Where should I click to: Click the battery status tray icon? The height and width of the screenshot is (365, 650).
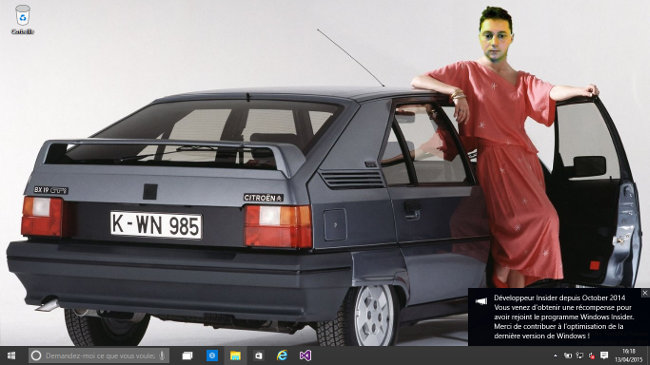pyautogui.click(x=568, y=356)
